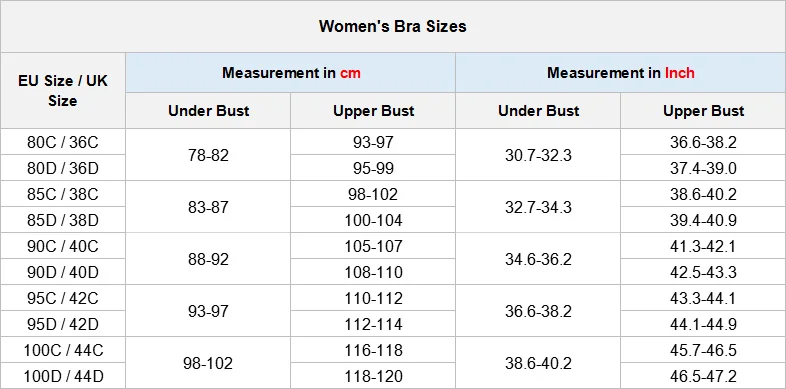
Task: Select the "105-107" upper bust cell
Action: point(373,247)
